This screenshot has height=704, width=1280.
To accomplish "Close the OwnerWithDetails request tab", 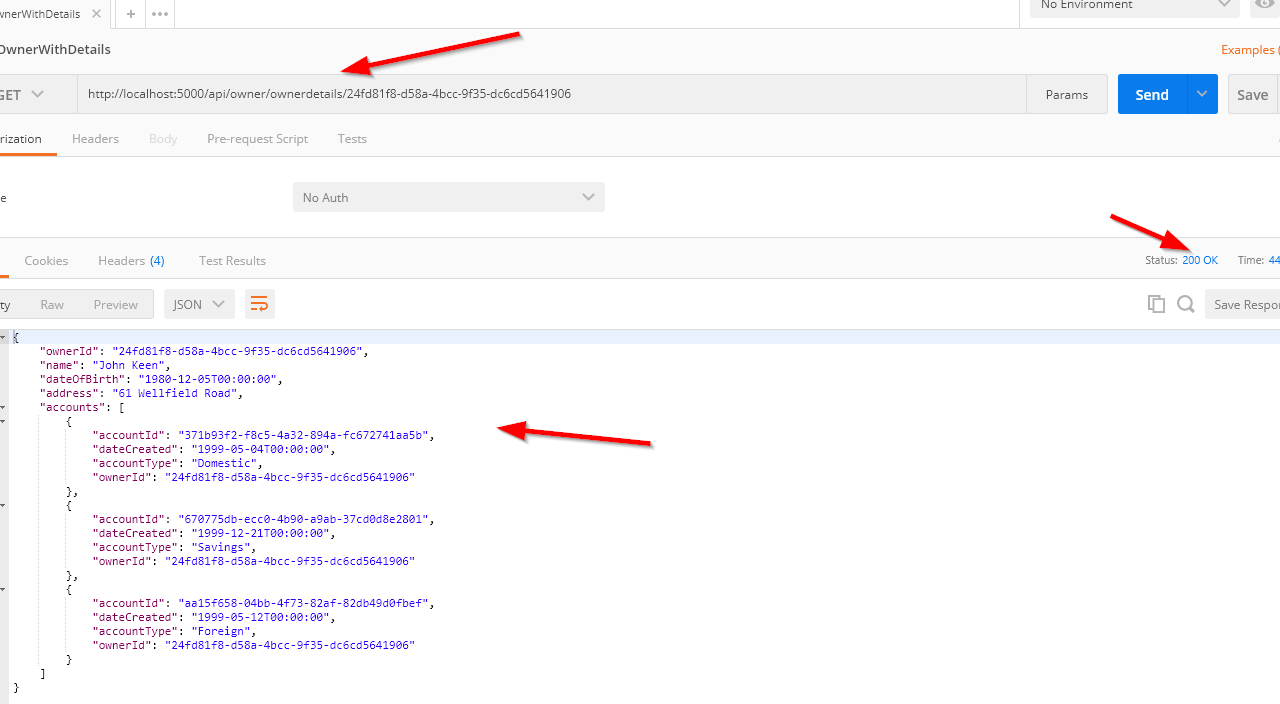I will pyautogui.click(x=96, y=14).
